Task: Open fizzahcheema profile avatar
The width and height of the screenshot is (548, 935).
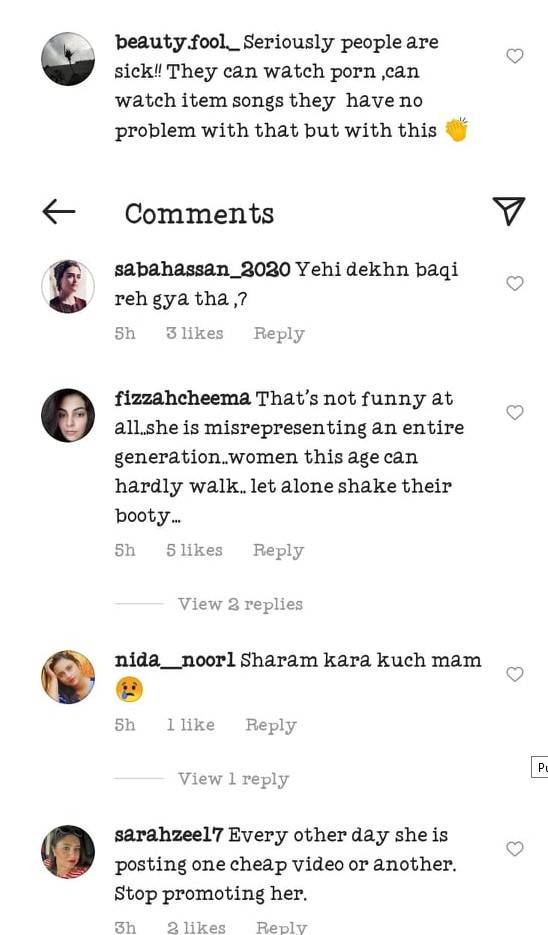Action: click(68, 415)
